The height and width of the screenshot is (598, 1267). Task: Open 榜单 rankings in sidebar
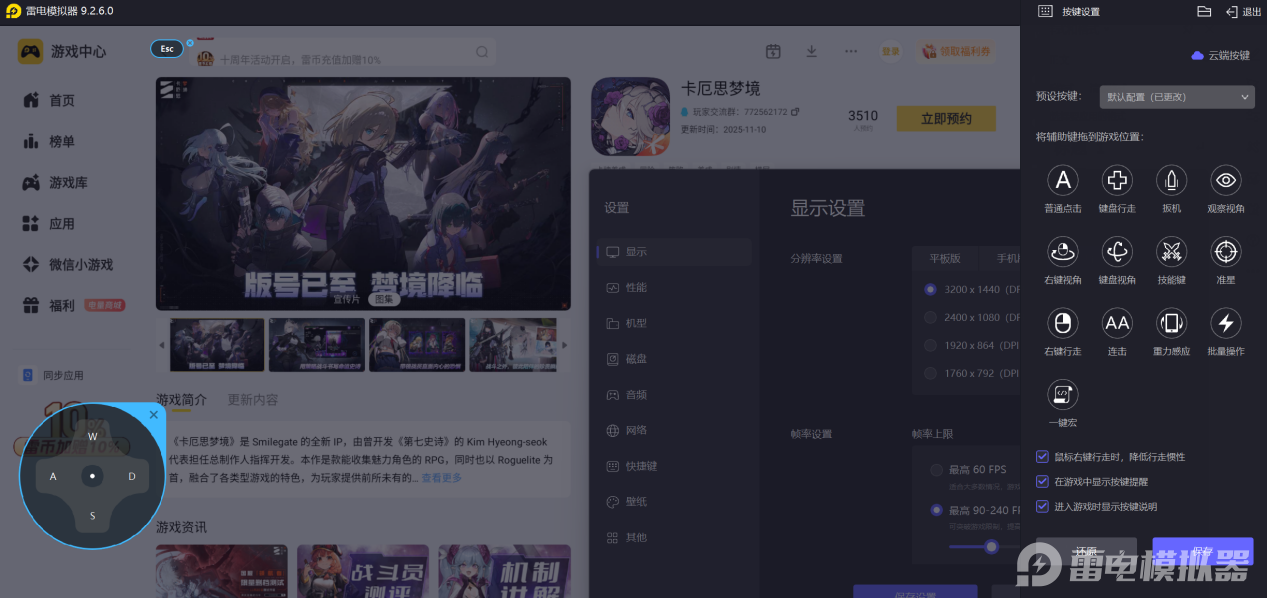(x=62, y=142)
